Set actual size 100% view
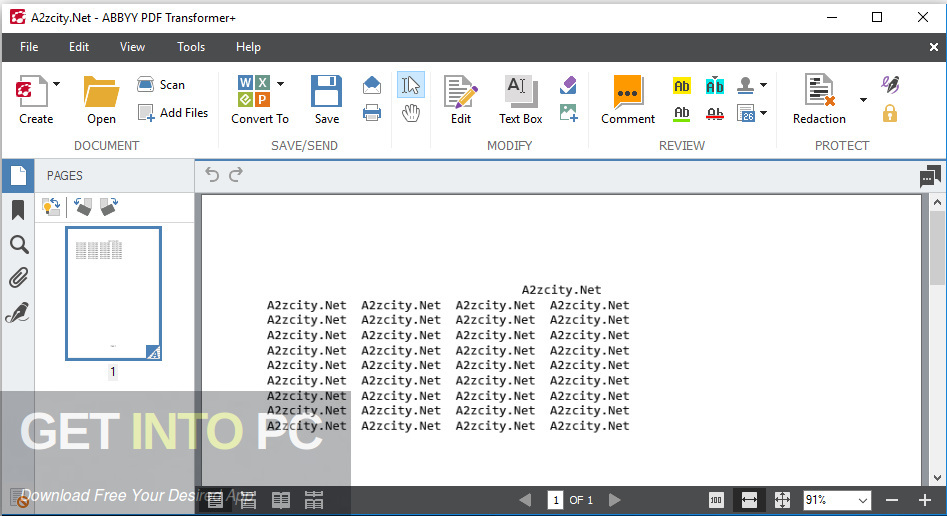The height and width of the screenshot is (516, 947). pos(716,500)
